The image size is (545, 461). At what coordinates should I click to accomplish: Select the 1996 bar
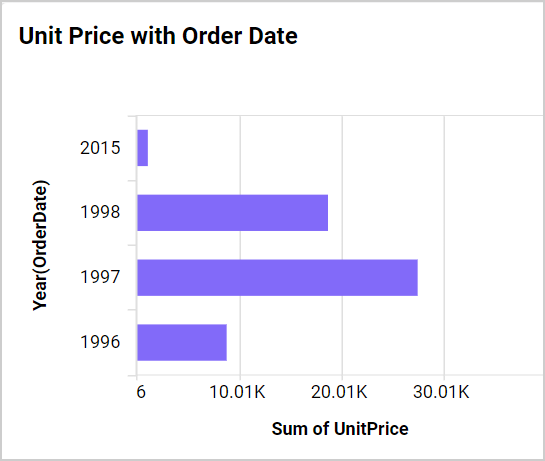coord(182,342)
